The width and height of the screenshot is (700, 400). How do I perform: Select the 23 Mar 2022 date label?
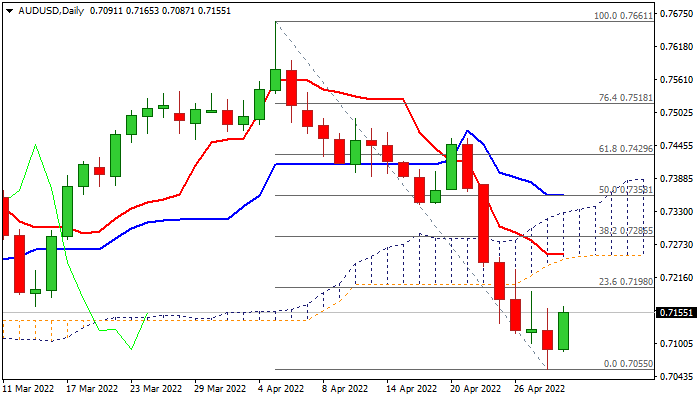coord(155,388)
